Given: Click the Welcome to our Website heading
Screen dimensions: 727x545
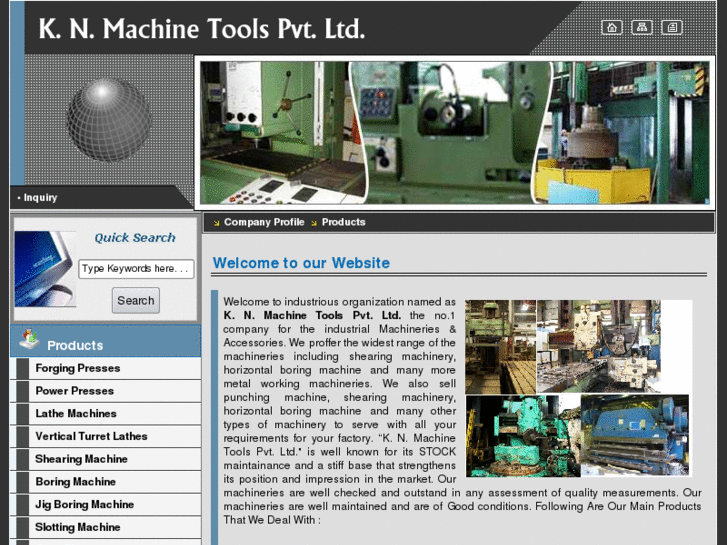Looking at the screenshot, I should click(301, 263).
